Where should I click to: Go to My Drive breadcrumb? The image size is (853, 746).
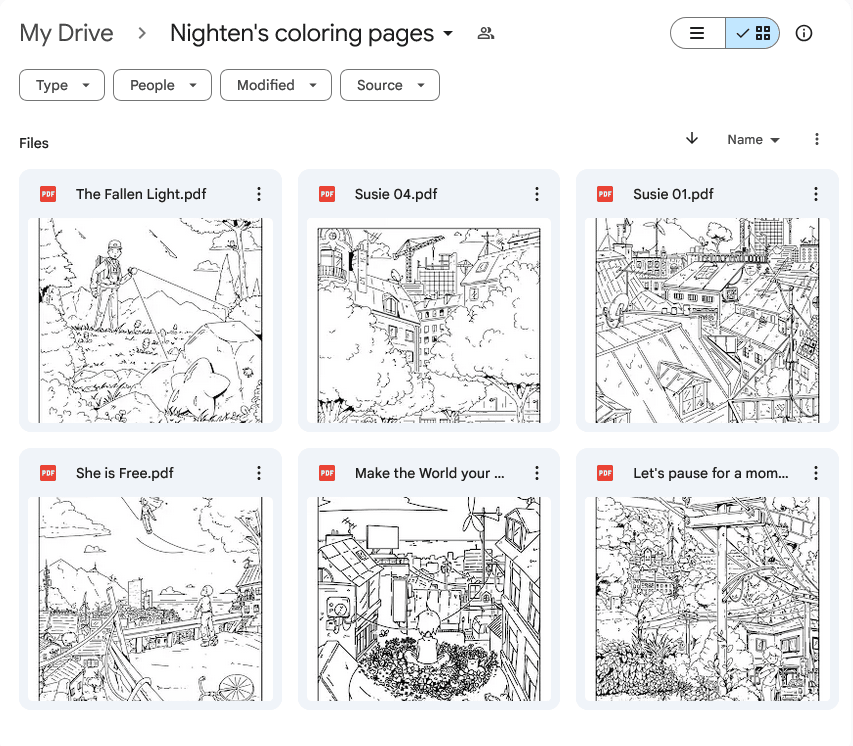[66, 33]
